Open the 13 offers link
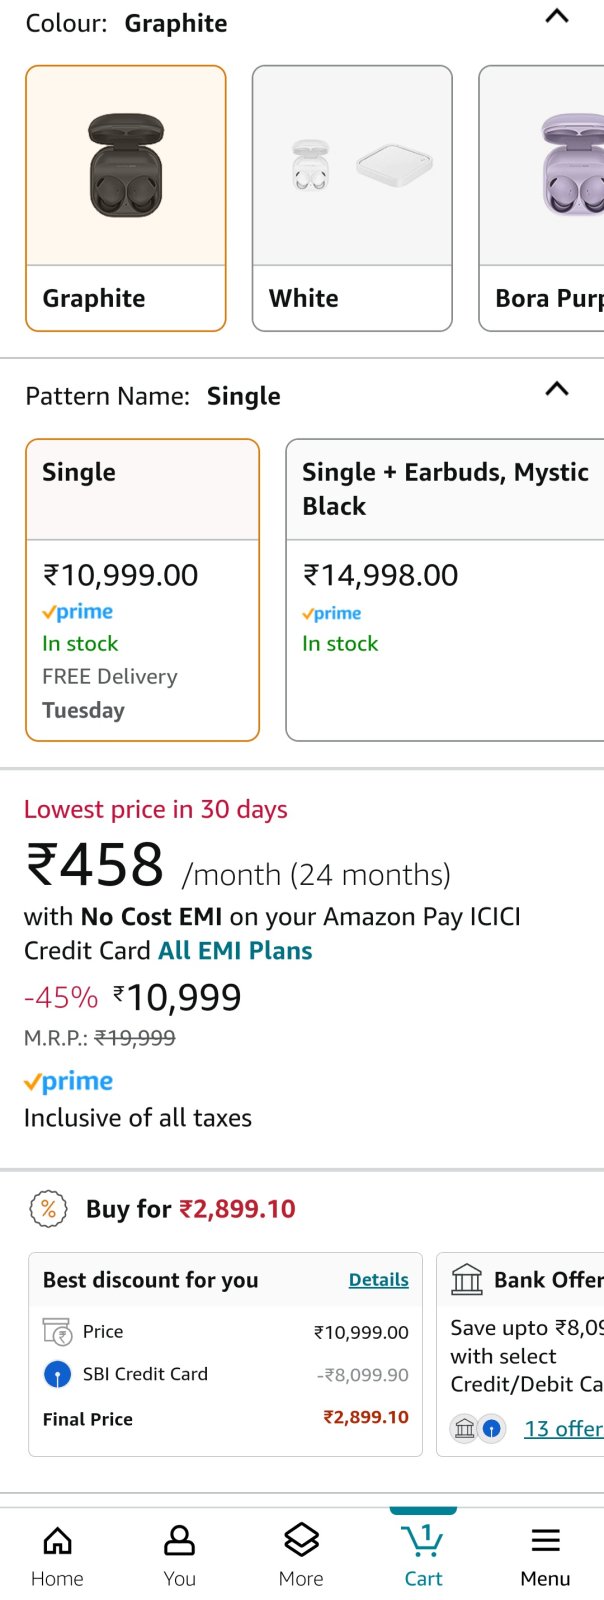Screen dimensions: 604x1600 click(x=563, y=1429)
